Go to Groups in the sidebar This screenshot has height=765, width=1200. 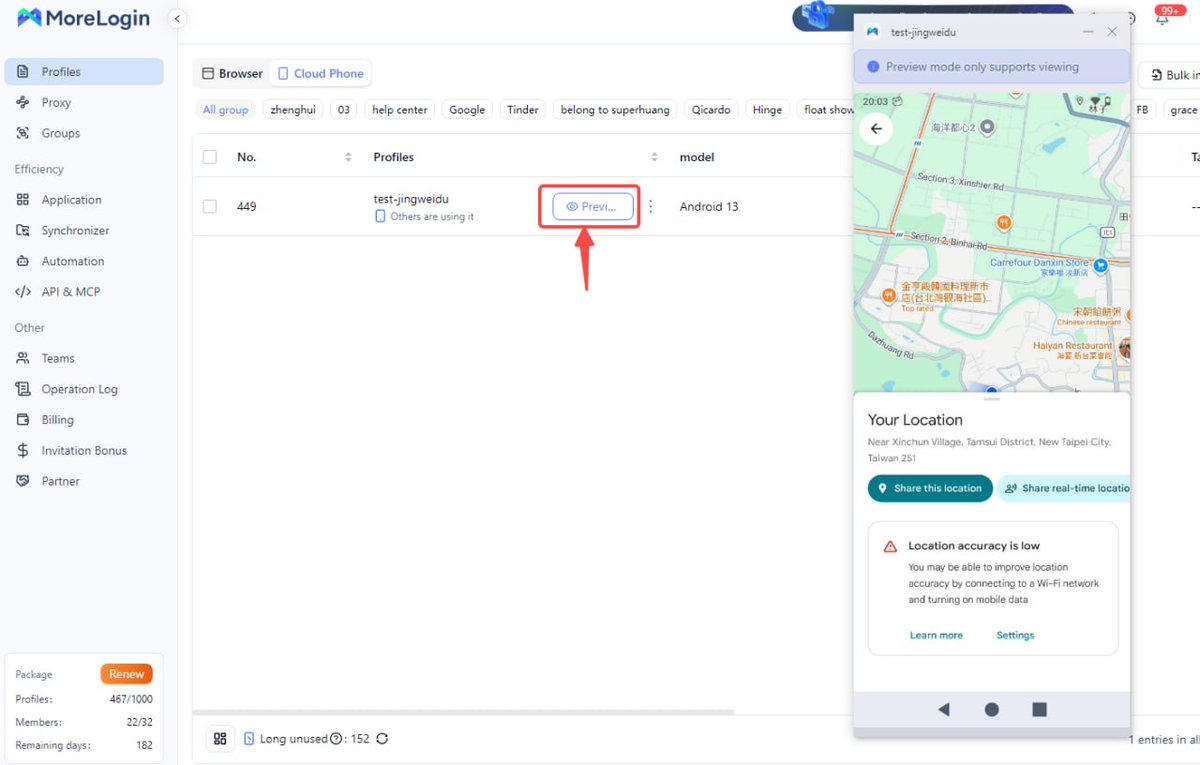84,133
